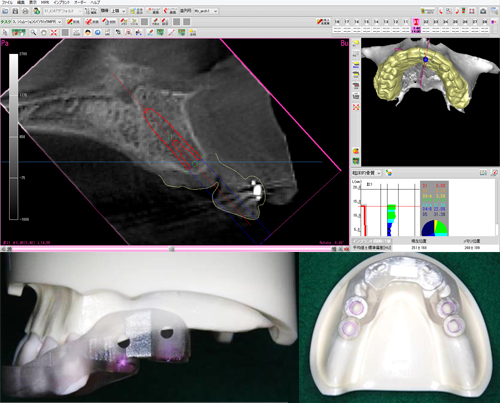500x403 pixels.
Task: Click the red X icon in the third toolbar row
Action: (54, 32)
